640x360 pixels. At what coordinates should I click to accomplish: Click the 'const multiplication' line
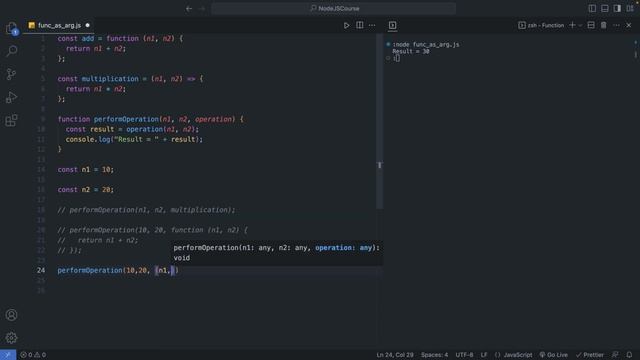pos(130,79)
